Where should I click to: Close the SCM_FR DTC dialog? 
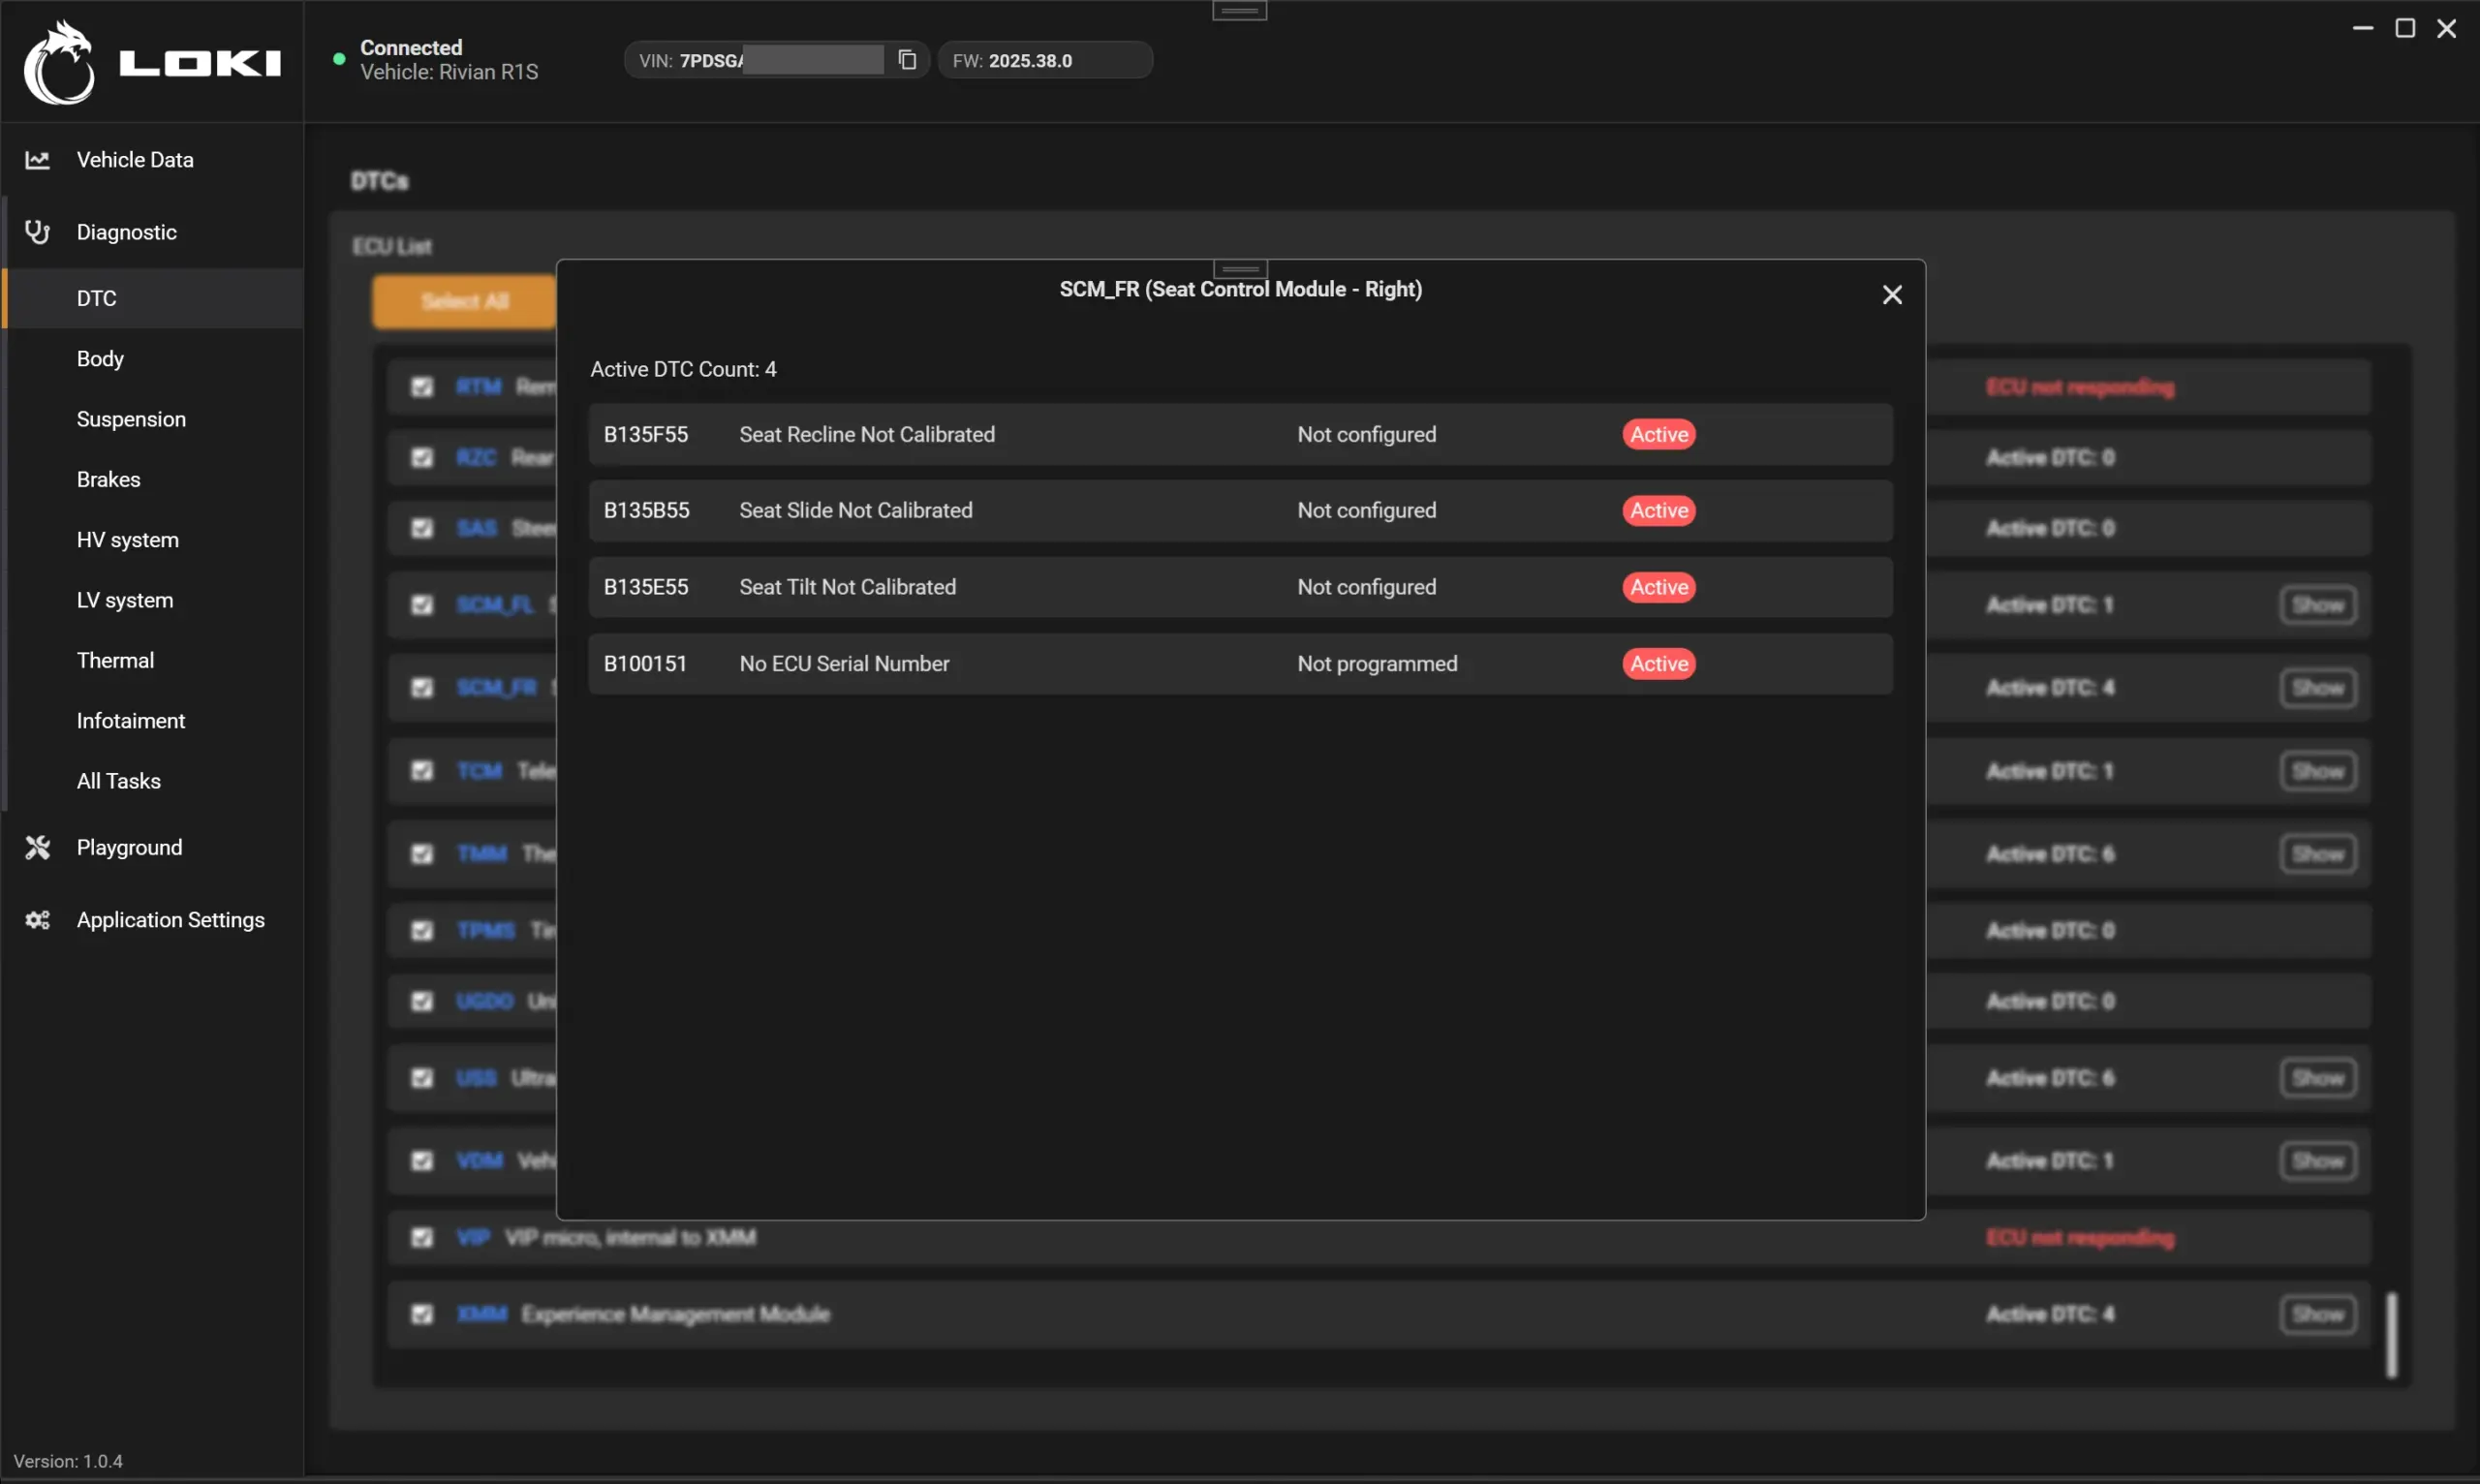pyautogui.click(x=1892, y=295)
